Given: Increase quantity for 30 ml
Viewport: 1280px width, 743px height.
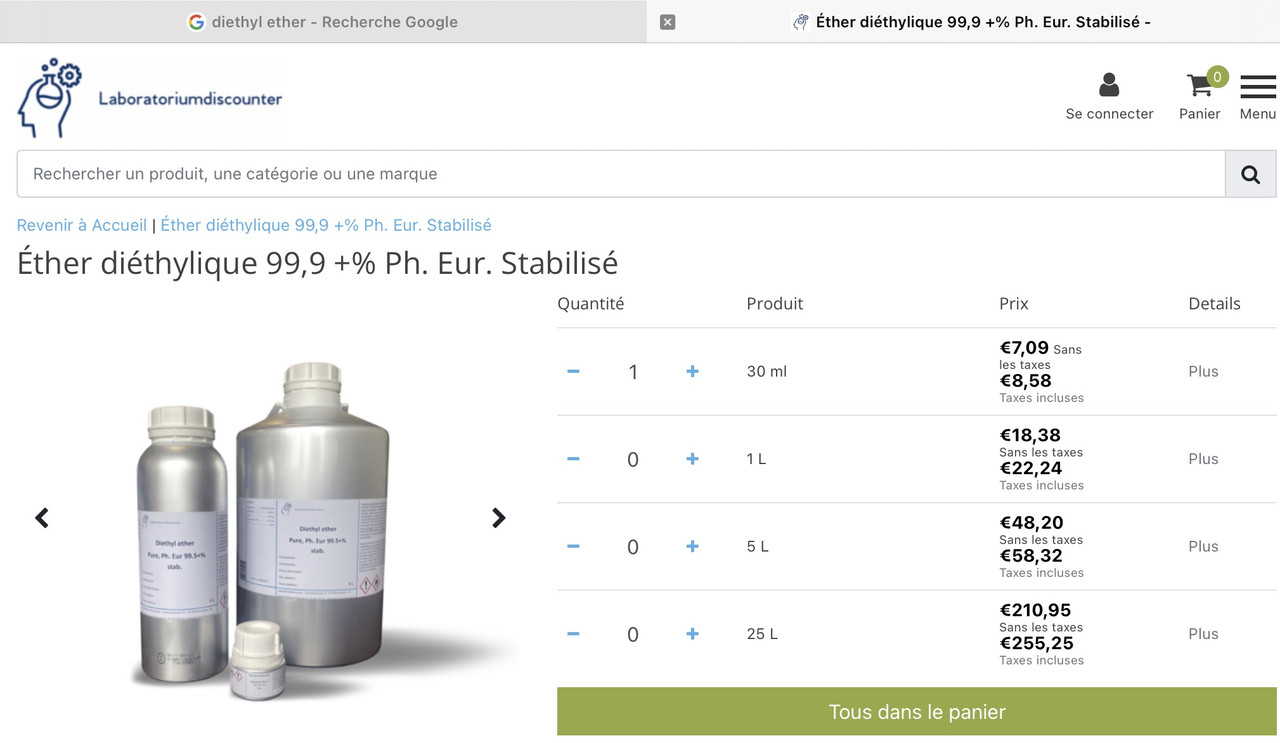Looking at the screenshot, I should 692,372.
